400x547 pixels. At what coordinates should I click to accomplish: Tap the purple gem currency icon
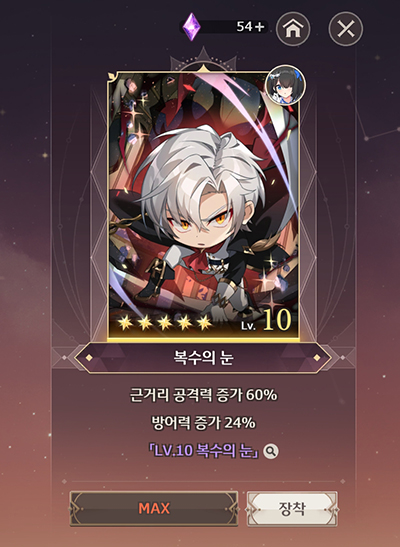pos(192,27)
